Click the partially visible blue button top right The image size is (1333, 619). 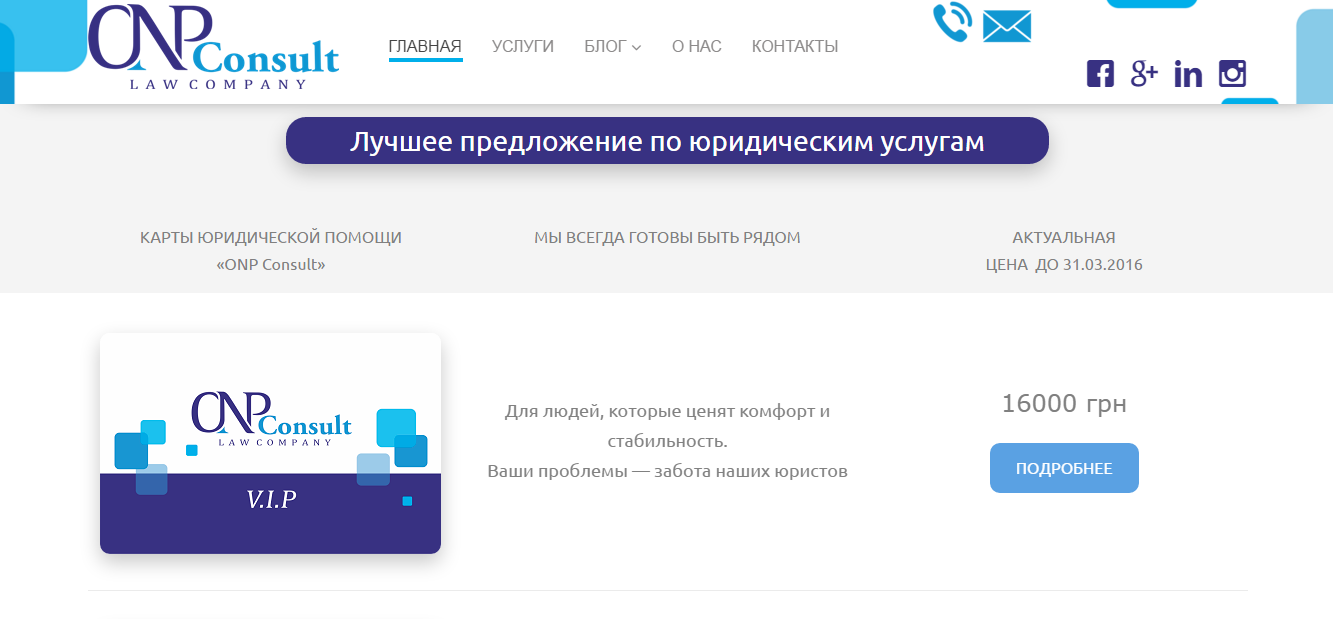pyautogui.click(x=1152, y=4)
